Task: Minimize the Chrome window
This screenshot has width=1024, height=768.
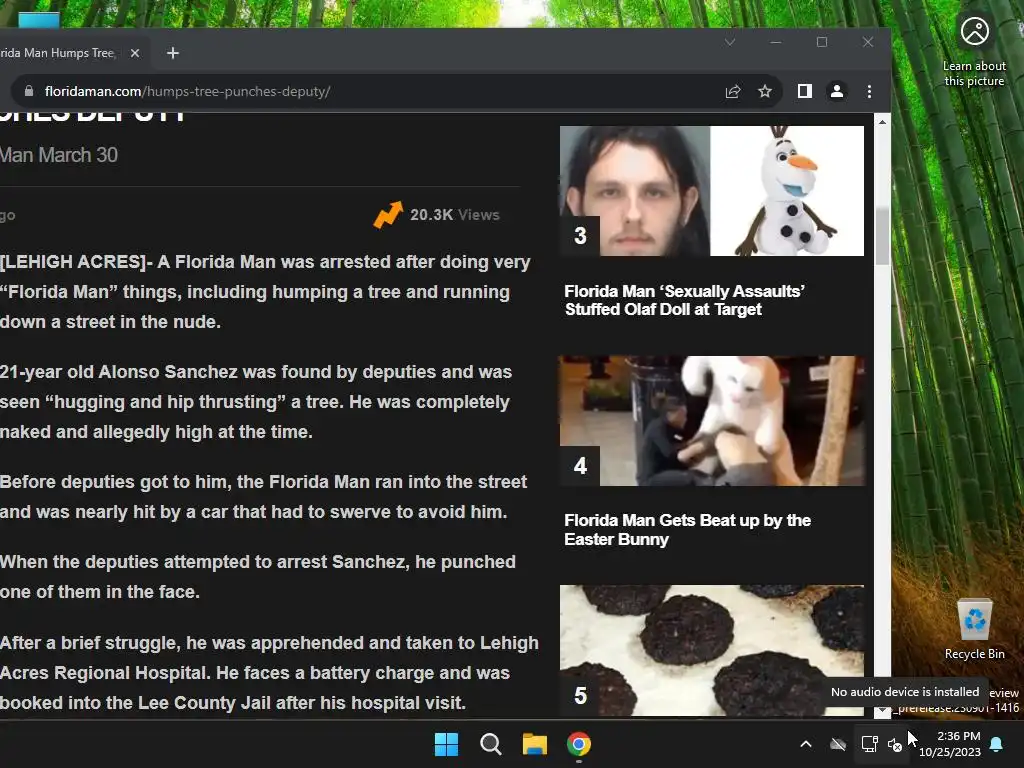Action: click(x=776, y=42)
